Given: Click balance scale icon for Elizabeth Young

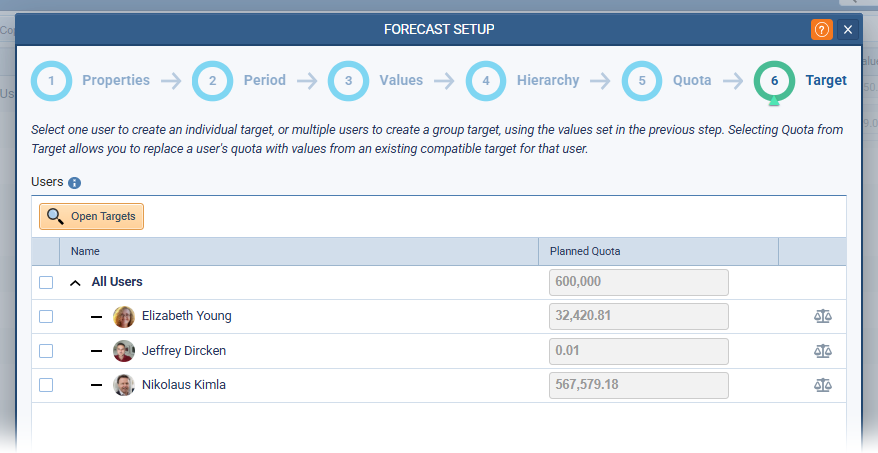Looking at the screenshot, I should (x=822, y=317).
